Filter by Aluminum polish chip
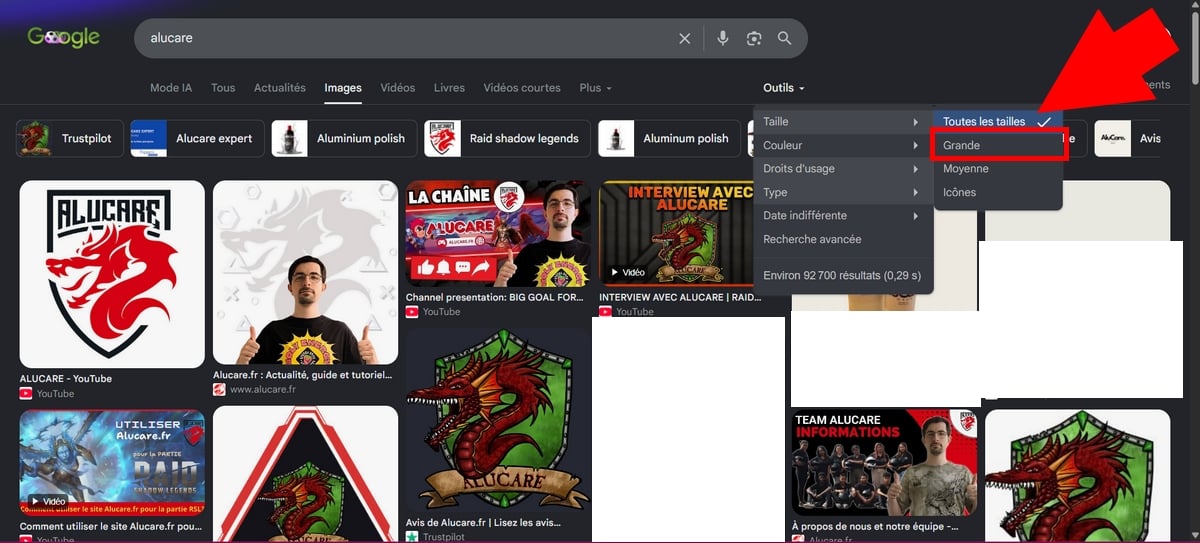Image resolution: width=1200 pixels, height=543 pixels. 670,138
